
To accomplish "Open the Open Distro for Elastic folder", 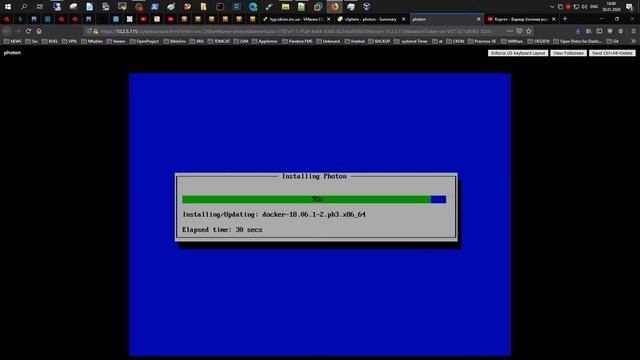I will tap(578, 41).
